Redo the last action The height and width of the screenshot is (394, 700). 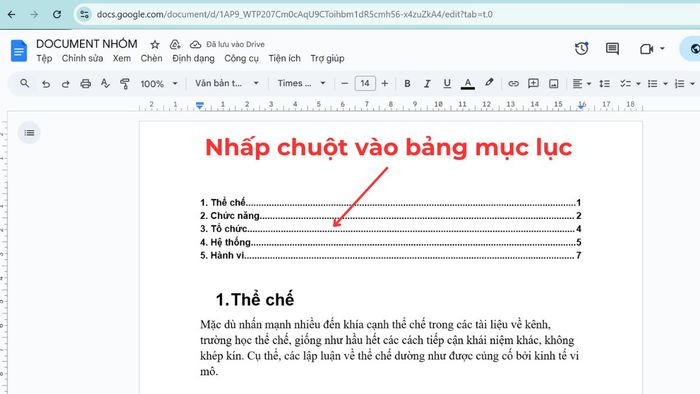pyautogui.click(x=65, y=84)
